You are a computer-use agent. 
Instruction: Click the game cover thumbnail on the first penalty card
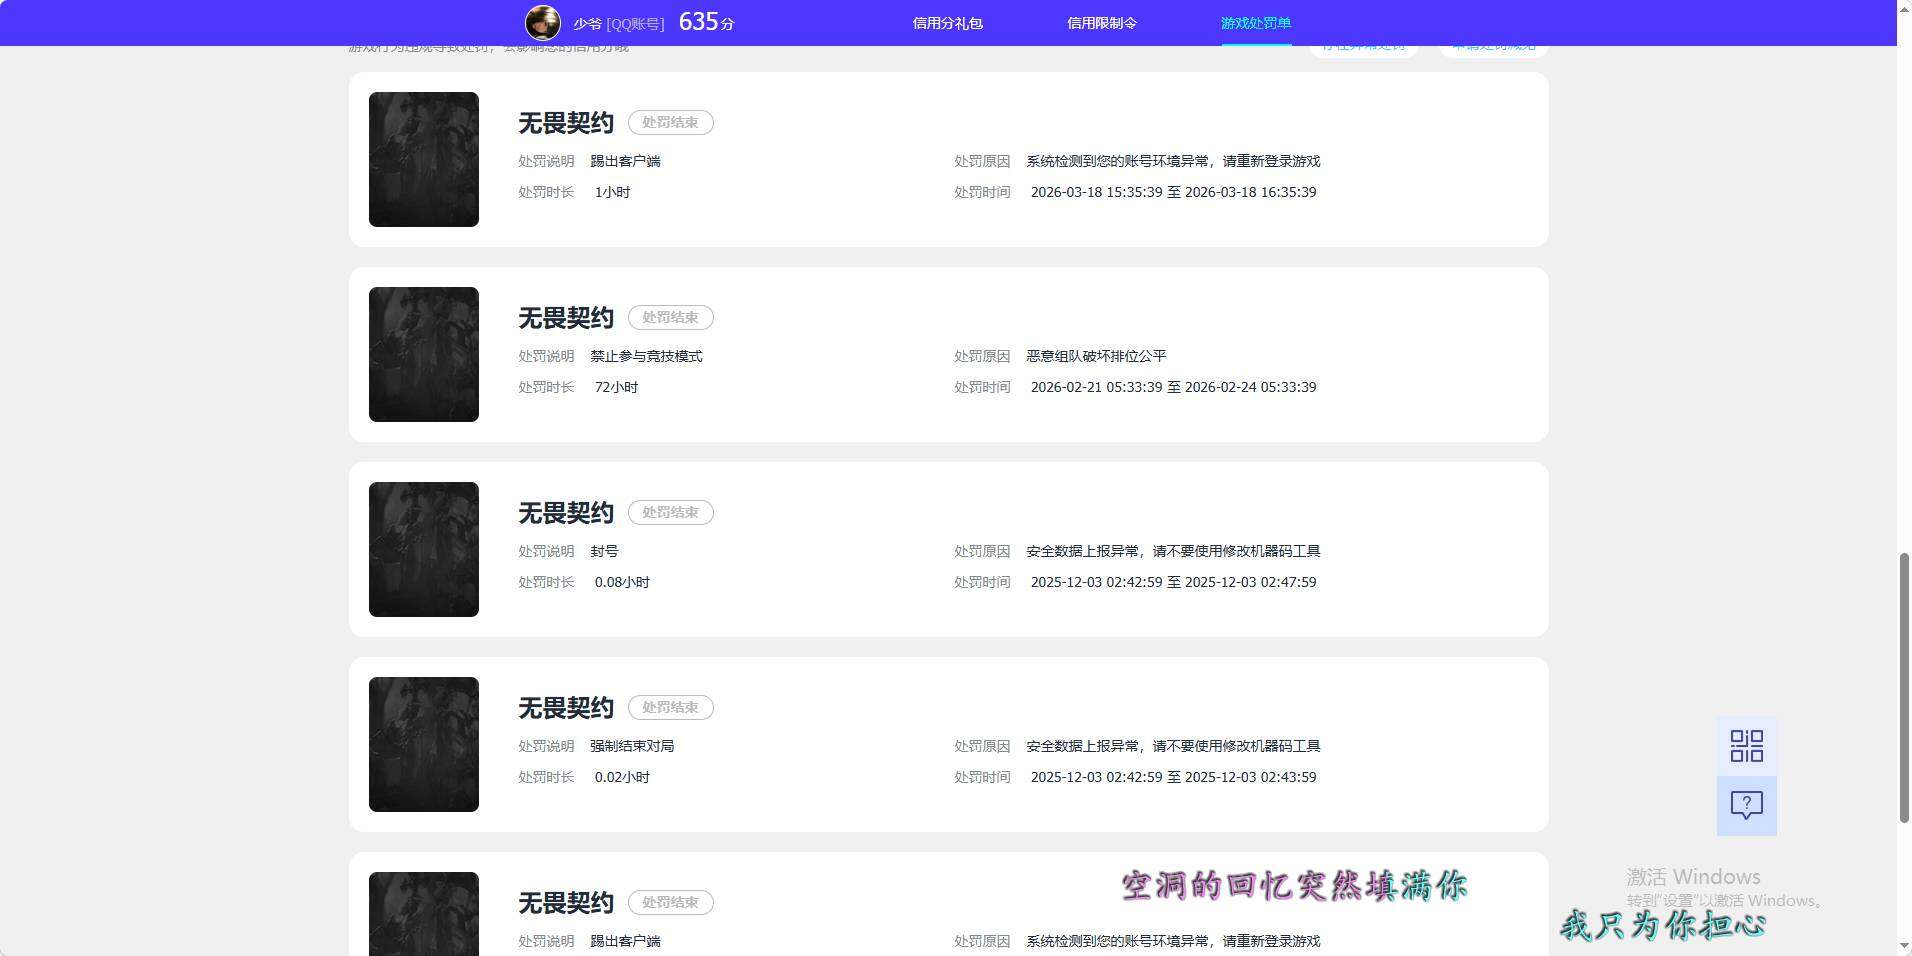pos(423,159)
